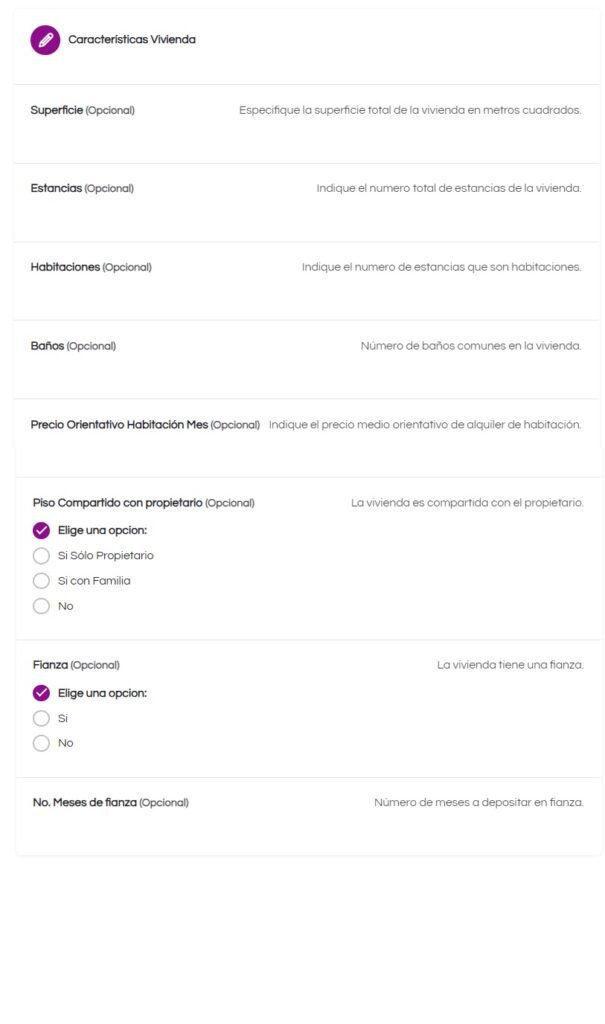Click the Superficie field row
This screenshot has height=1024, width=605.
pyautogui.click(x=306, y=124)
